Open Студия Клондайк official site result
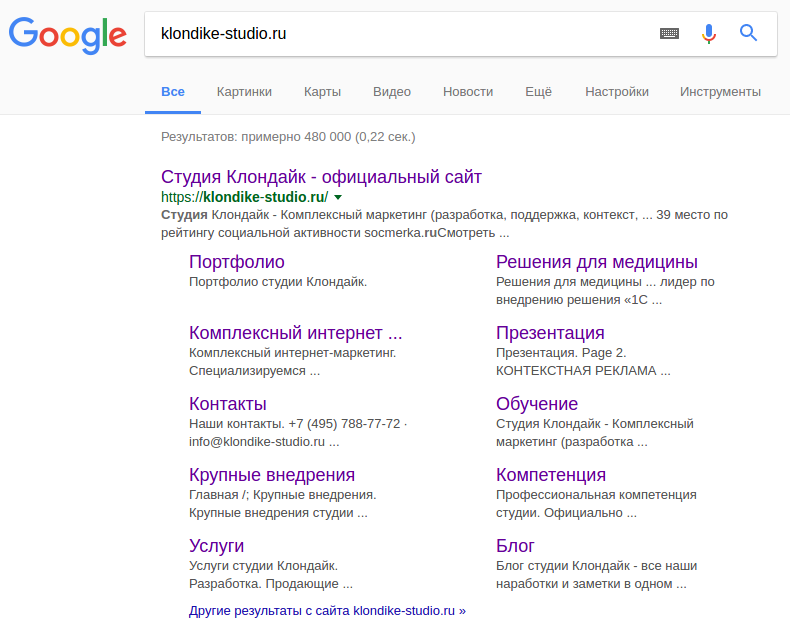The image size is (790, 629). [x=321, y=177]
